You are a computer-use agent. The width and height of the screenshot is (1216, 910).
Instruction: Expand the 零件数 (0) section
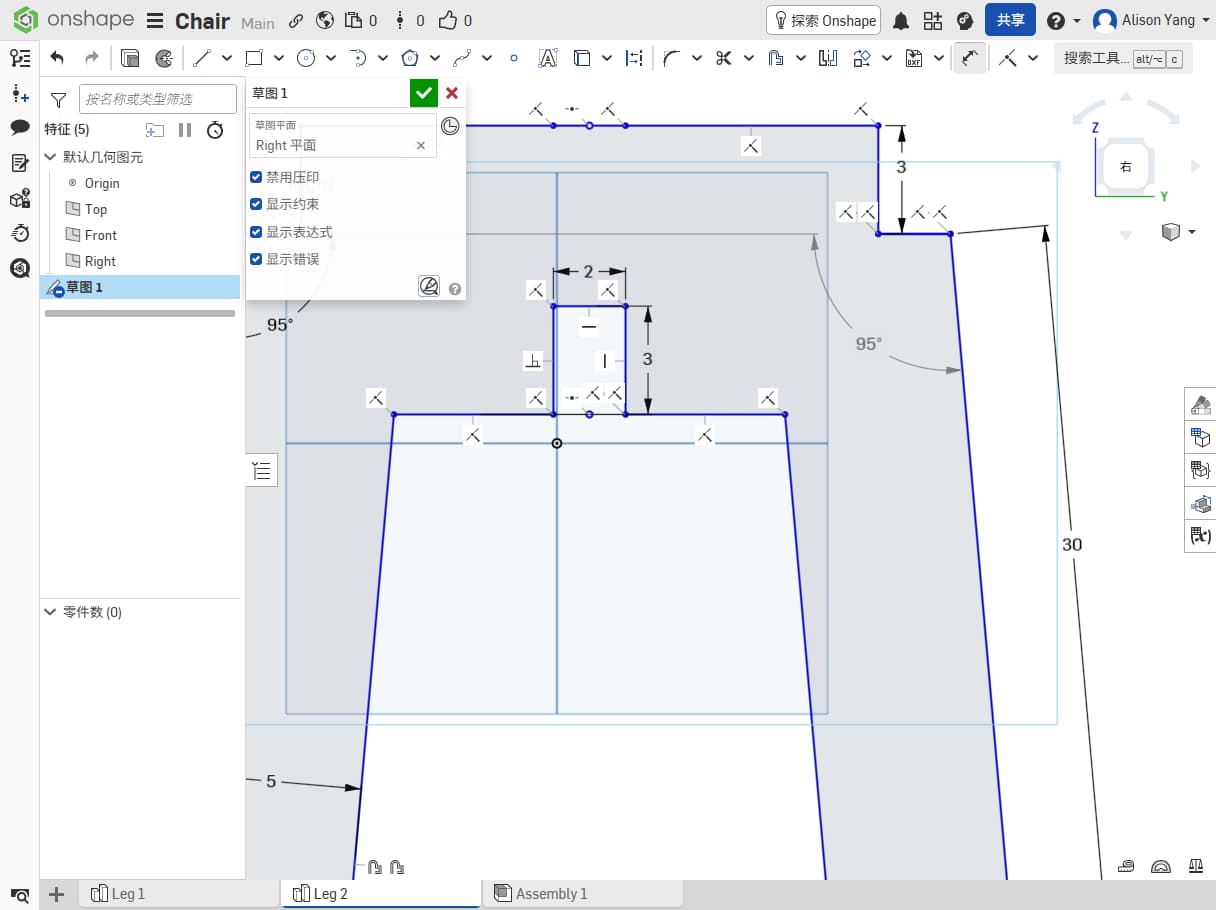[x=51, y=612]
